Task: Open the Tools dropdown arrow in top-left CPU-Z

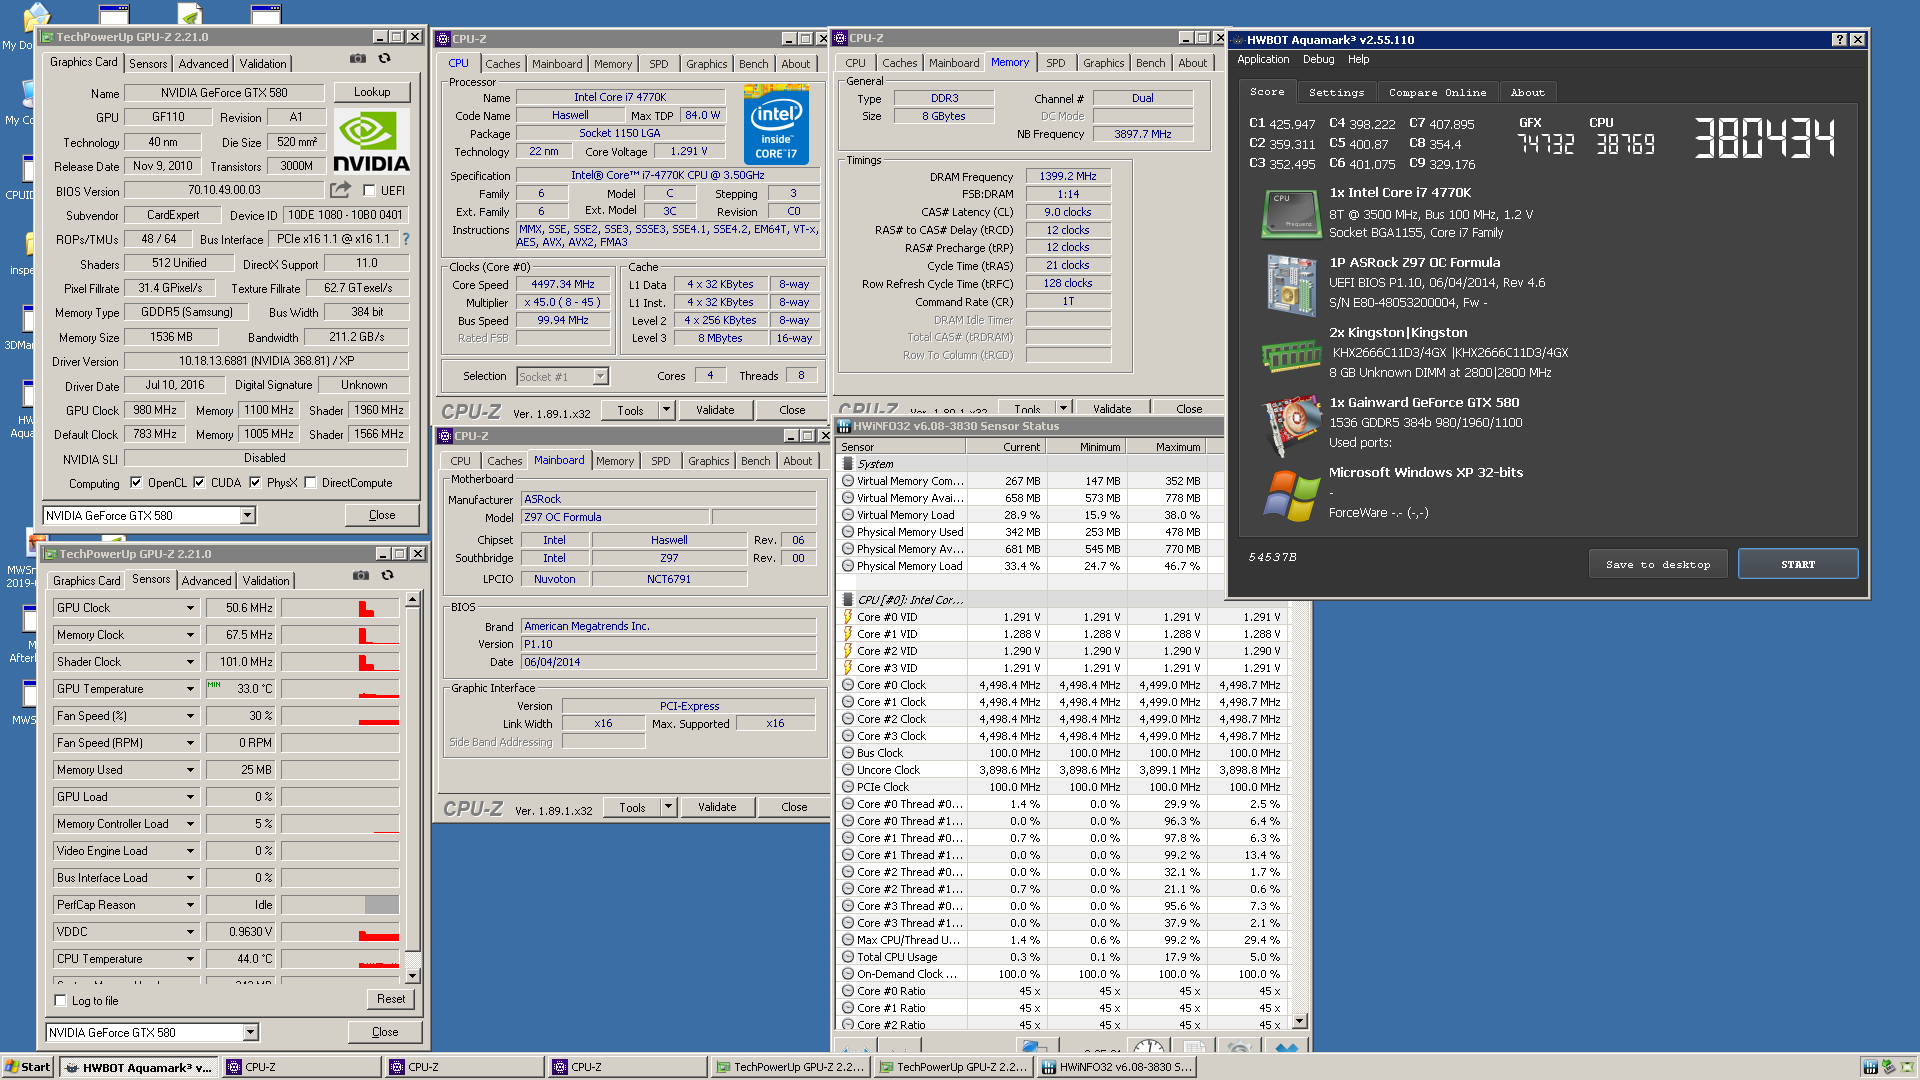Action: click(x=666, y=410)
